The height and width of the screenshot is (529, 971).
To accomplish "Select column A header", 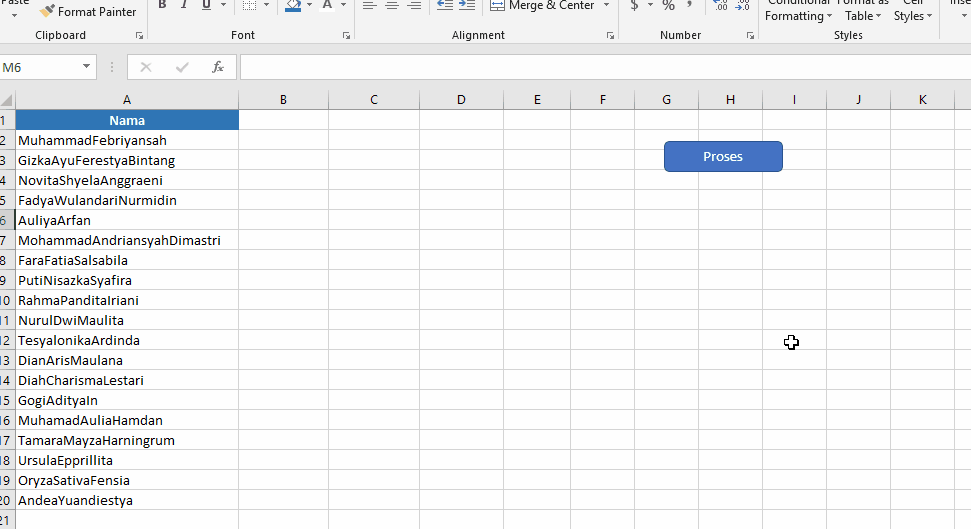I will 127,100.
